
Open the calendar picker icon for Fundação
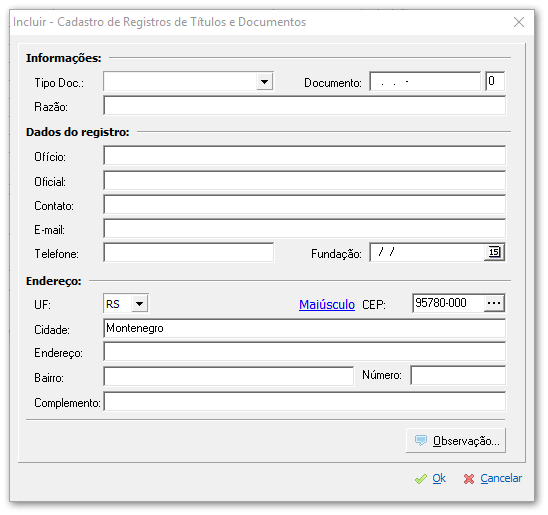(x=494, y=252)
